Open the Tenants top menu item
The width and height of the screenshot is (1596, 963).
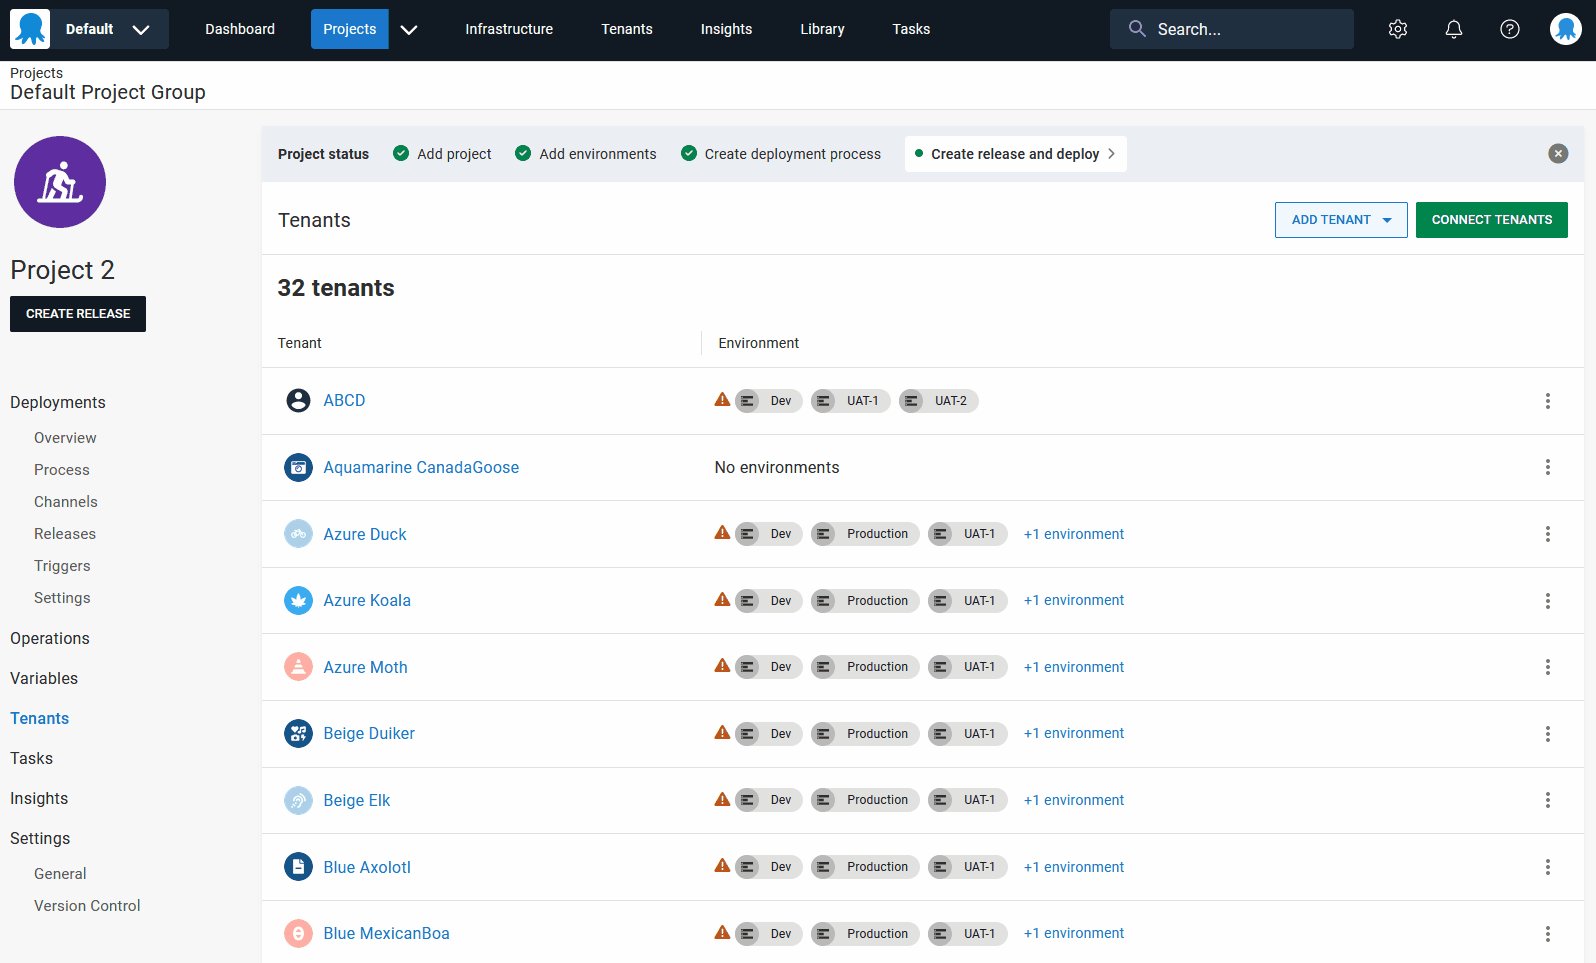[627, 29]
